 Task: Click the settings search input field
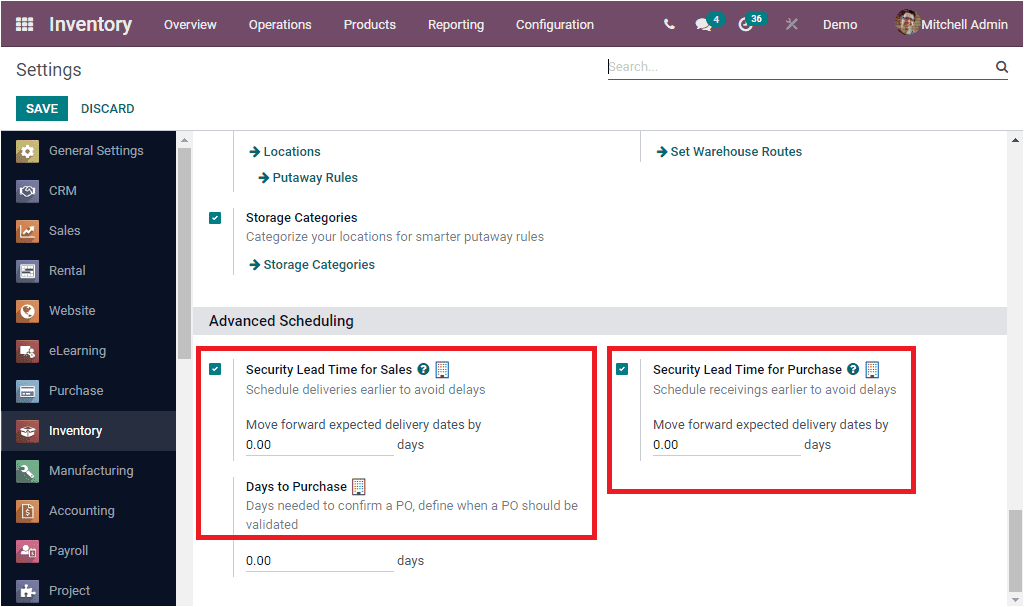pyautogui.click(x=800, y=67)
